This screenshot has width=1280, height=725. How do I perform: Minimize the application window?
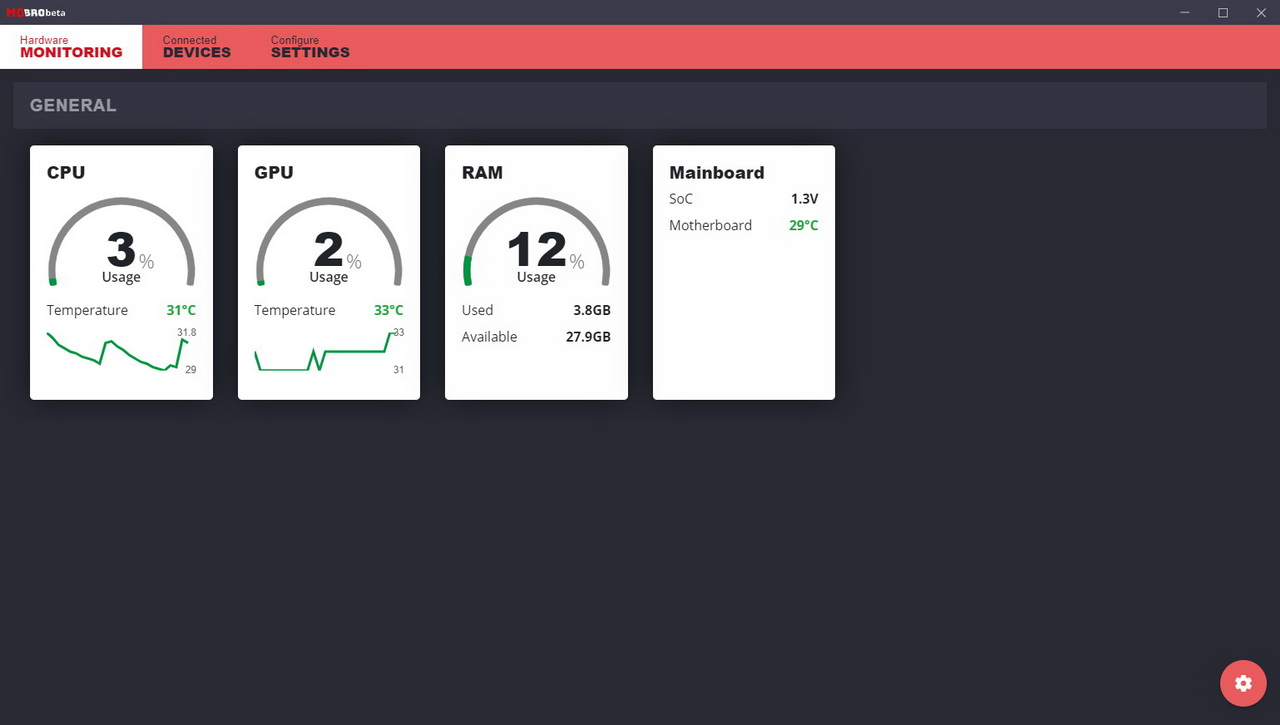click(x=1185, y=12)
